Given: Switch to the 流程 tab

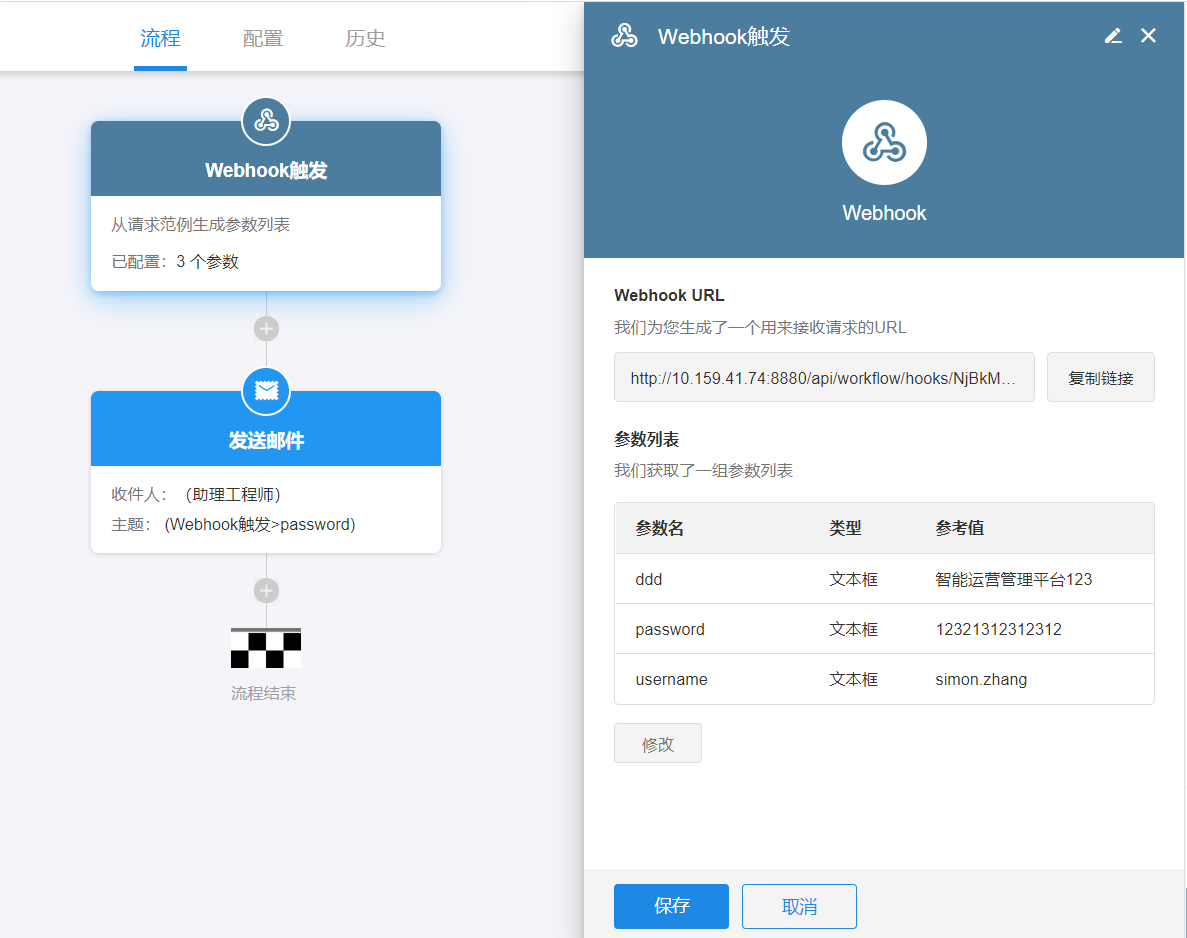Looking at the screenshot, I should click(160, 39).
